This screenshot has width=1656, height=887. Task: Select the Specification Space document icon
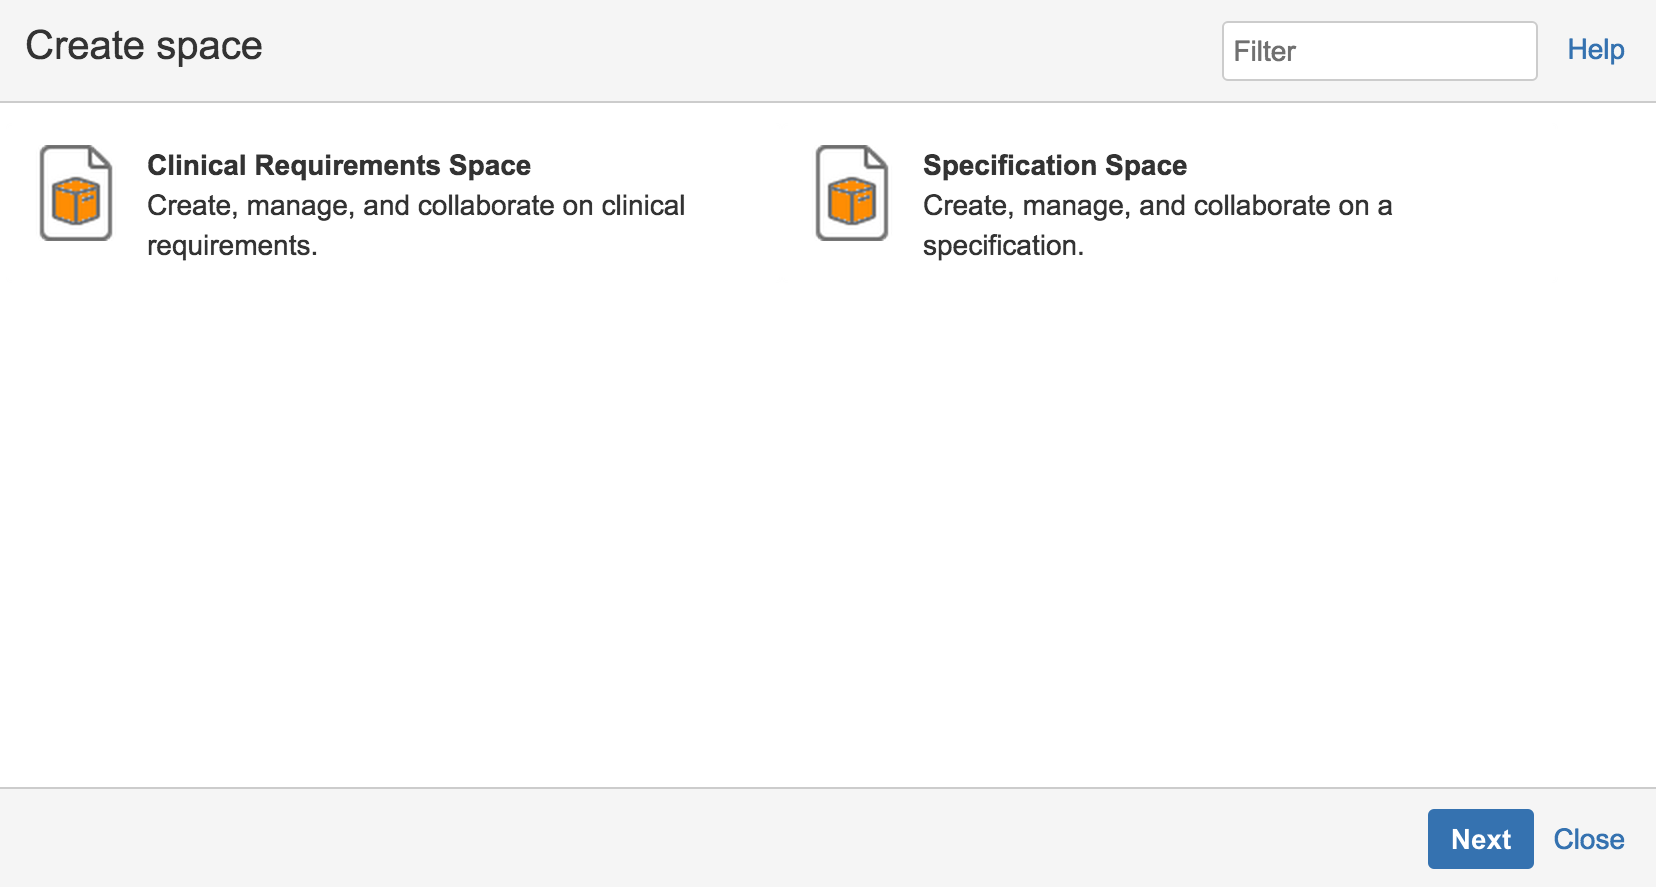(x=852, y=193)
